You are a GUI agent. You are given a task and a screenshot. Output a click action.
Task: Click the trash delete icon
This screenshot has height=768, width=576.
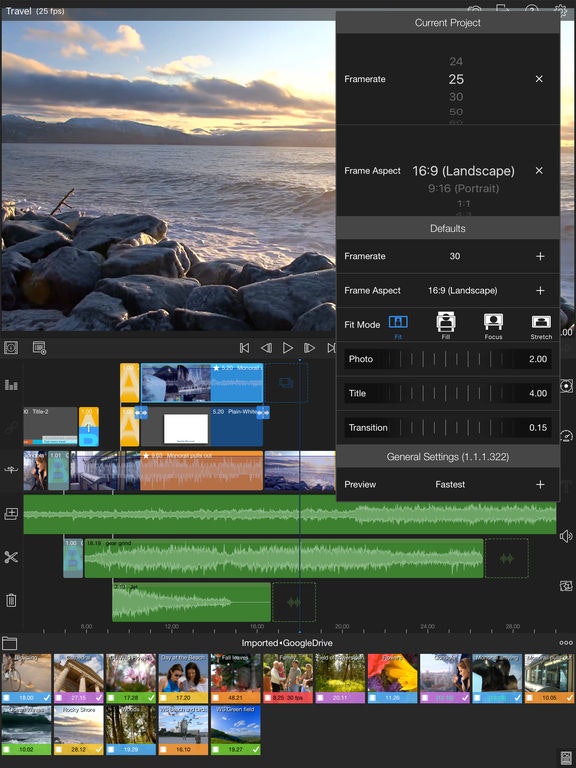click(11, 600)
